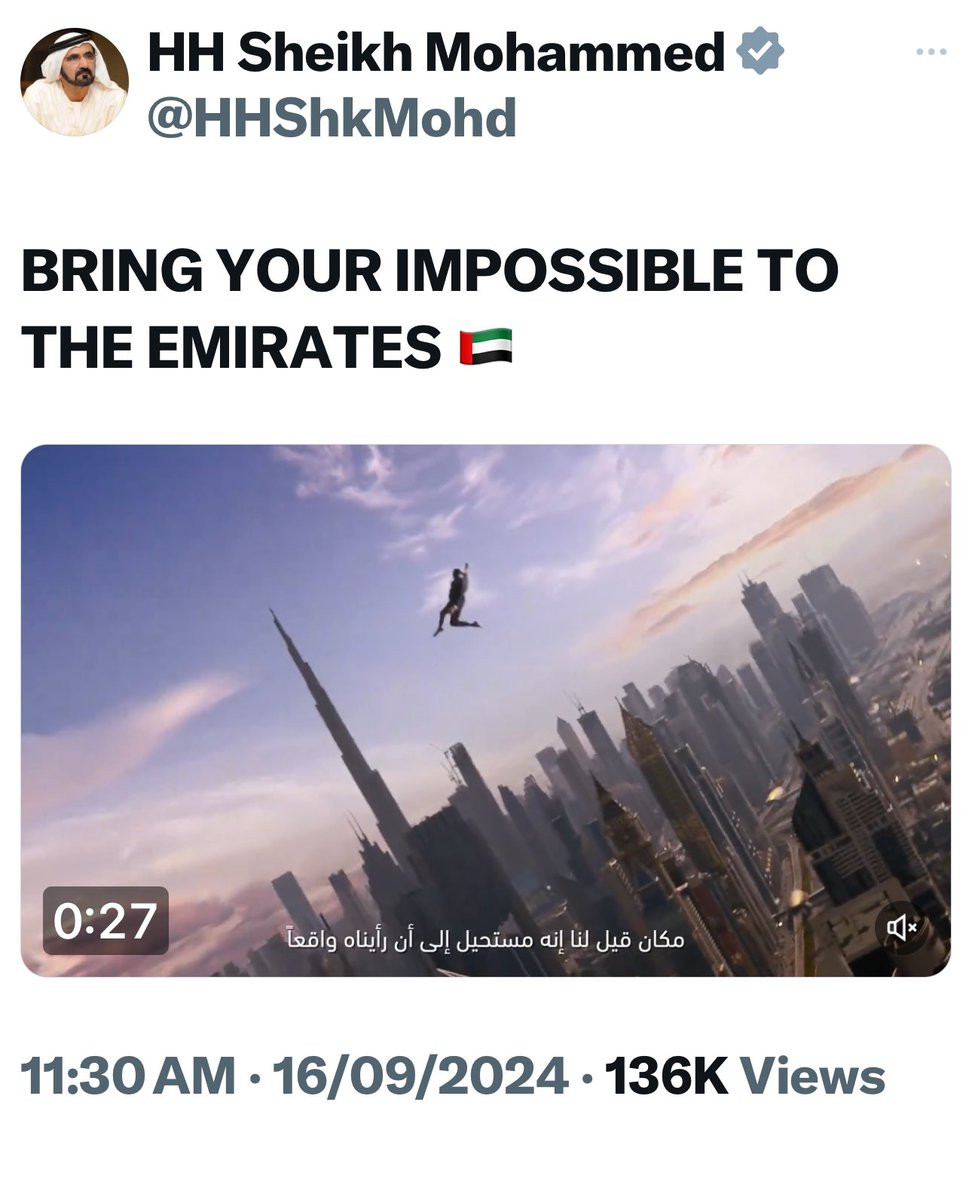Click the 11:30 AM post time
Screen dimensions: 972x1200
point(128,1078)
